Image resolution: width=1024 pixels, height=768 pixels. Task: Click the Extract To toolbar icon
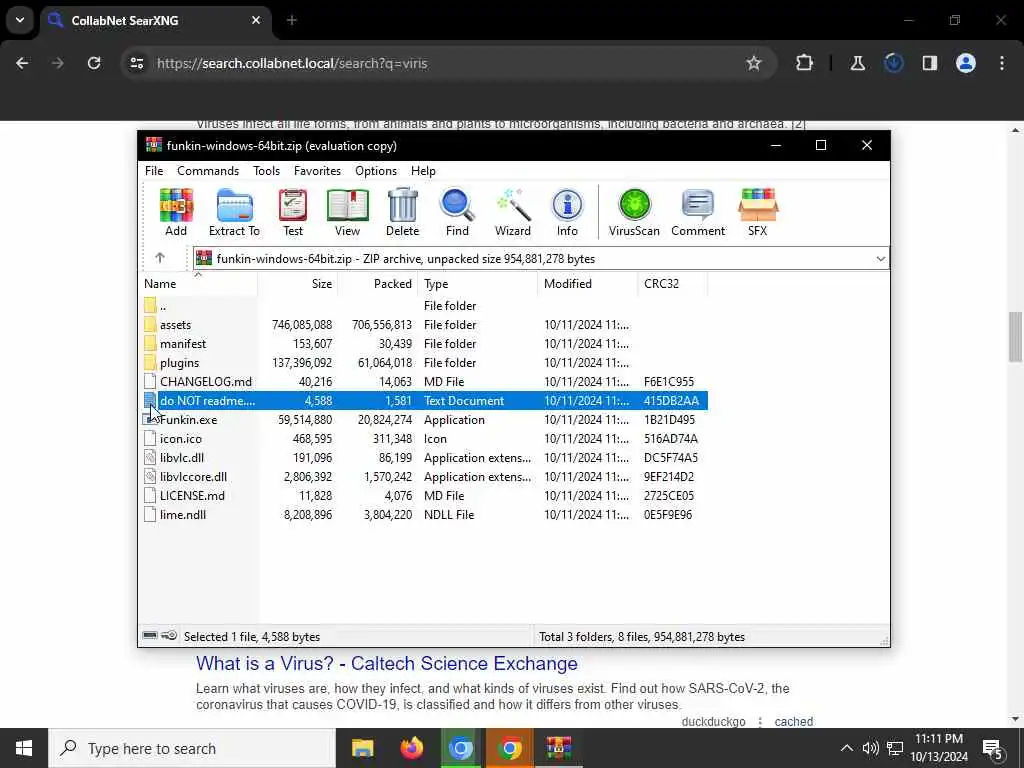(x=234, y=212)
